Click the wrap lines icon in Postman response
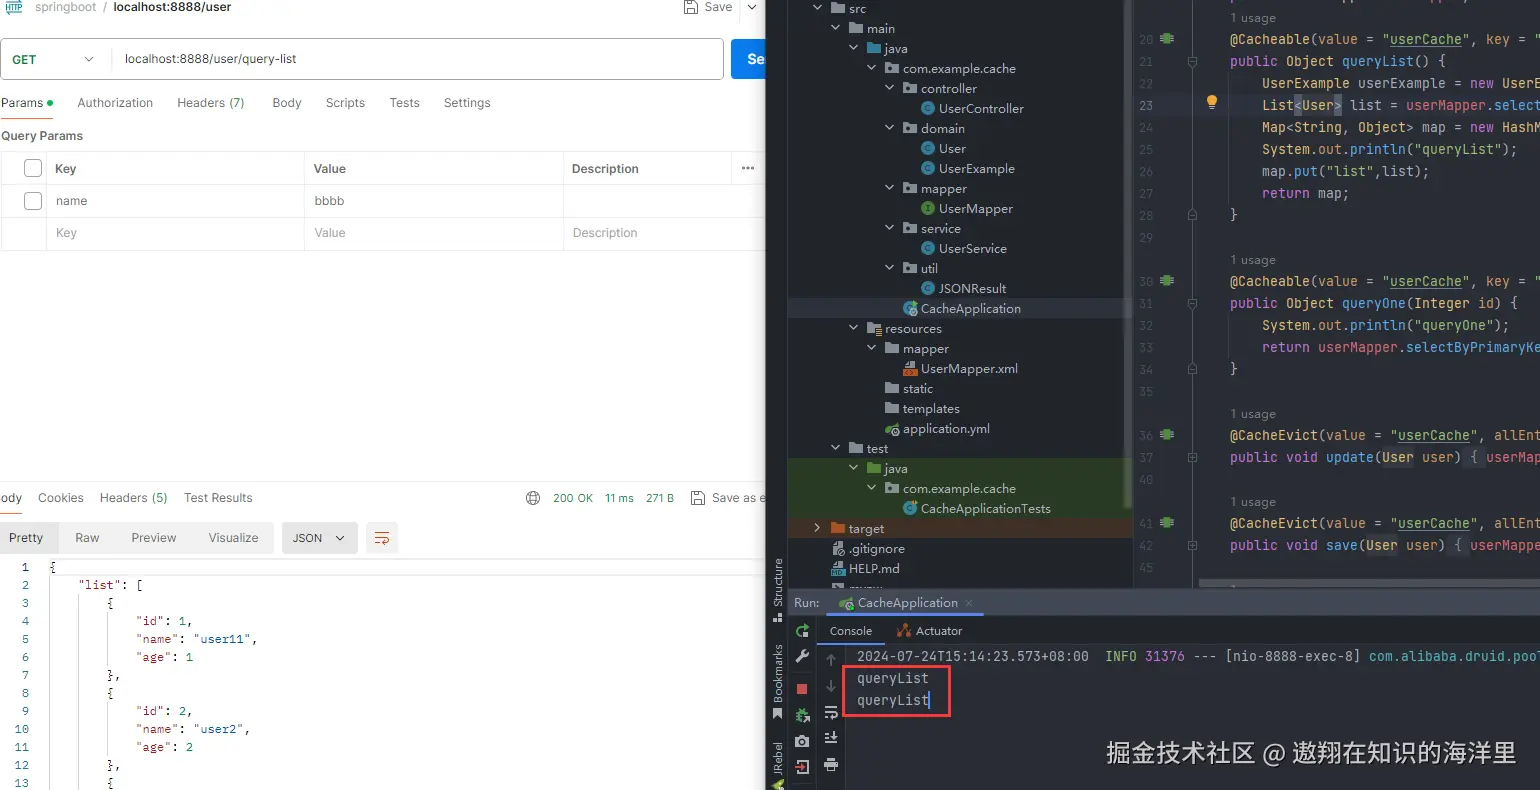1540x790 pixels. point(382,538)
